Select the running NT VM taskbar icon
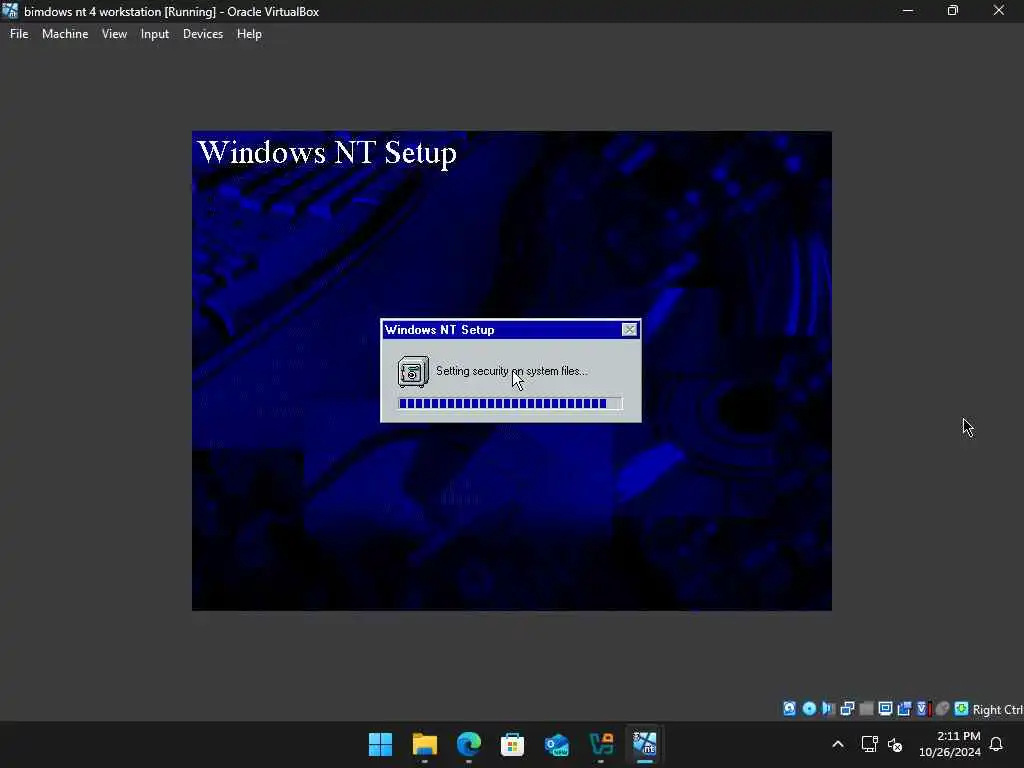This screenshot has height=768, width=1024. (x=645, y=744)
